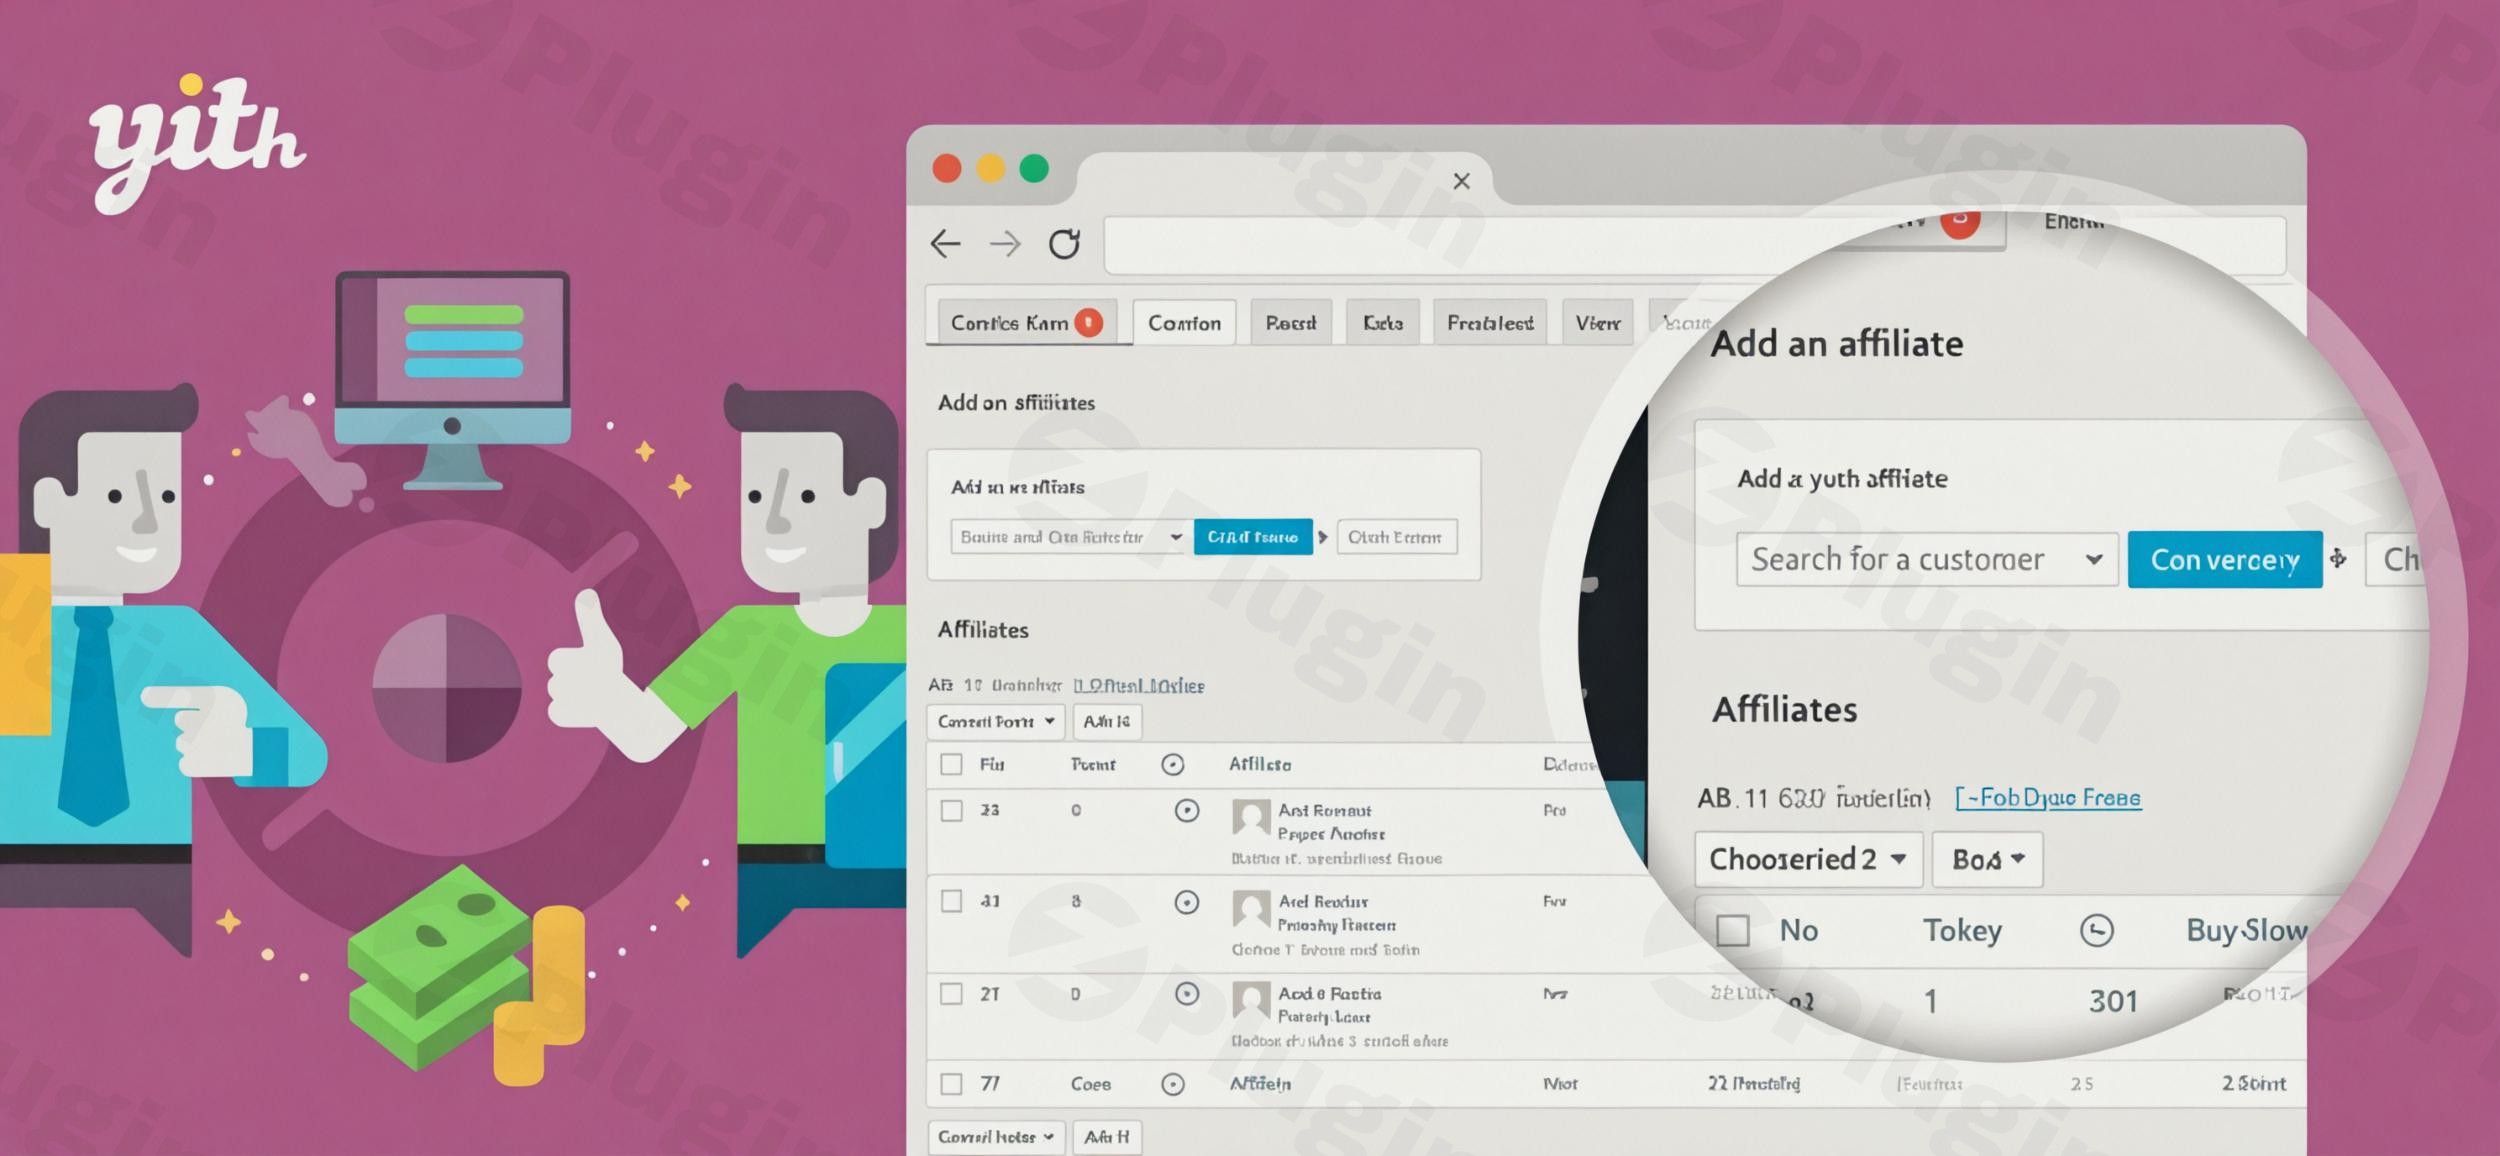The height and width of the screenshot is (1156, 2500).
Task: Click the '2 Sồint' cell in row 77
Action: [2253, 1084]
